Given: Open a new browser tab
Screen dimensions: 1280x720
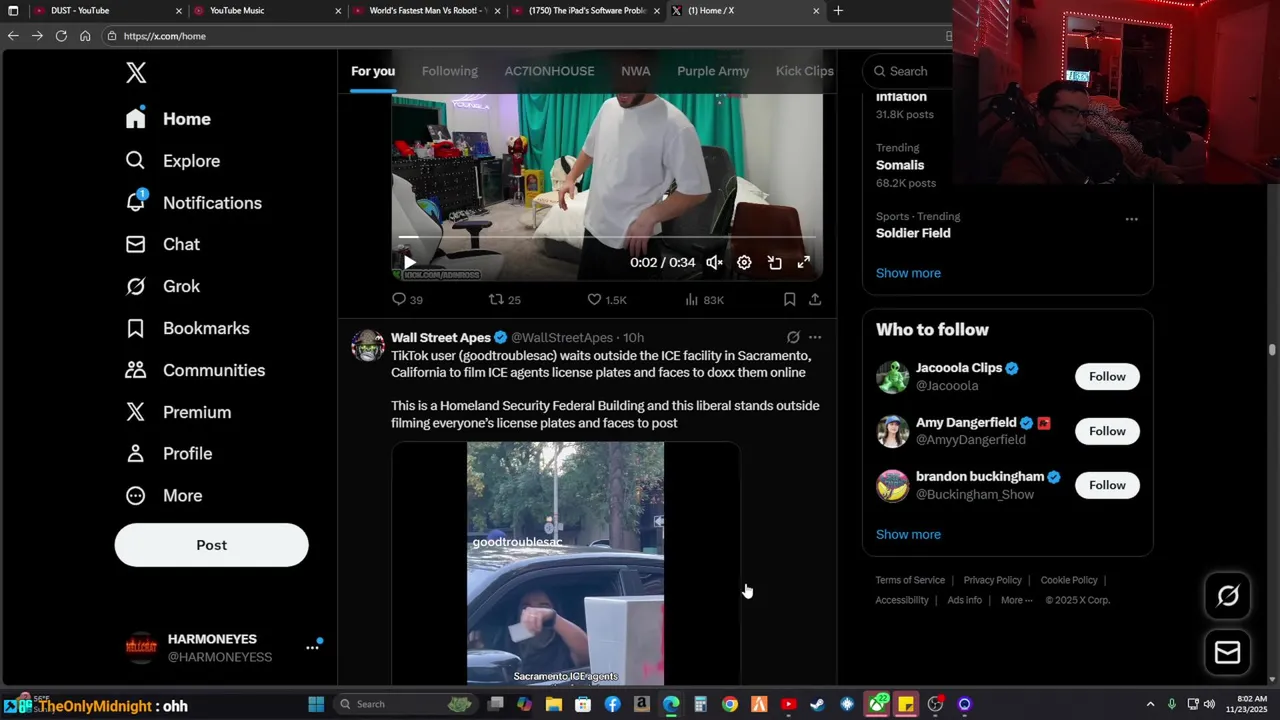Looking at the screenshot, I should (838, 11).
